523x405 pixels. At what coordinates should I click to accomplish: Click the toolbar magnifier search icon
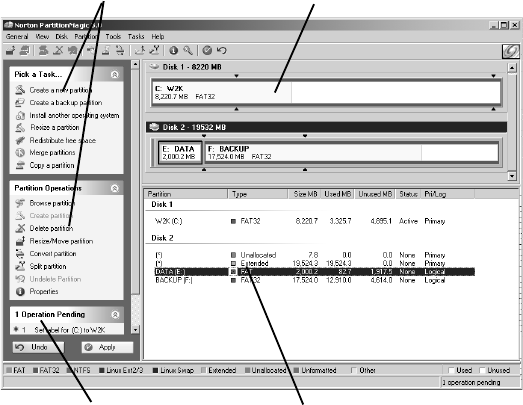pos(188,50)
